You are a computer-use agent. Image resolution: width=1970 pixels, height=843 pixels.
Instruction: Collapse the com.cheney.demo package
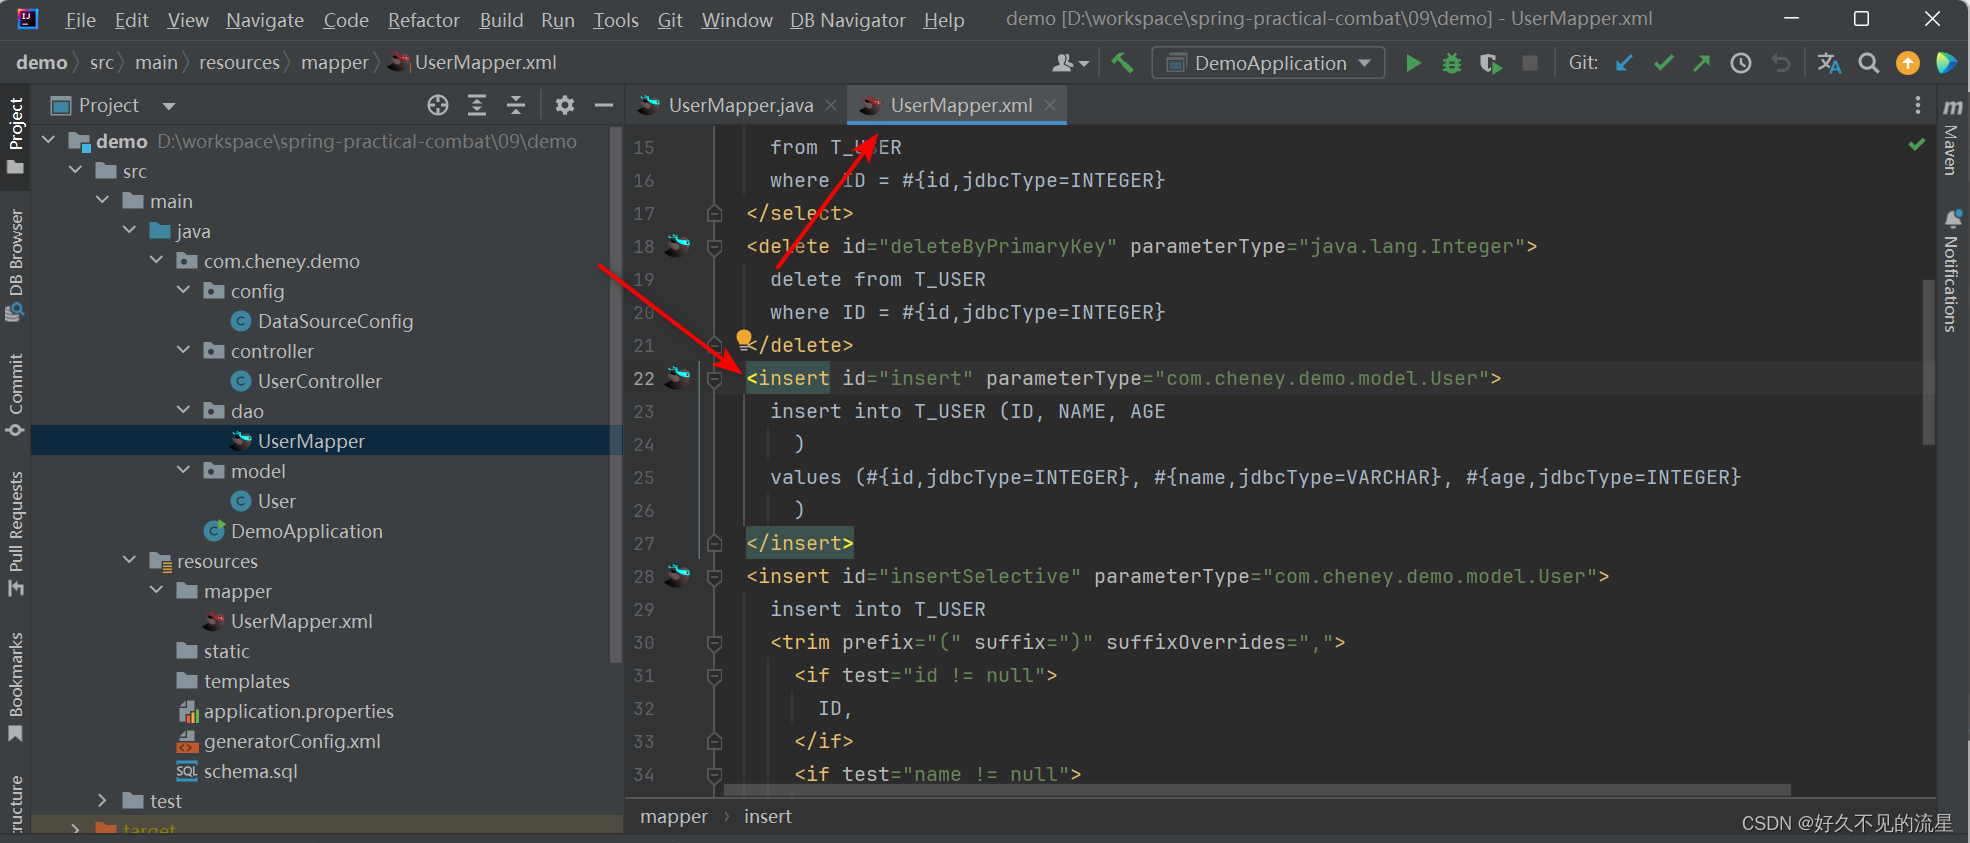click(x=157, y=261)
